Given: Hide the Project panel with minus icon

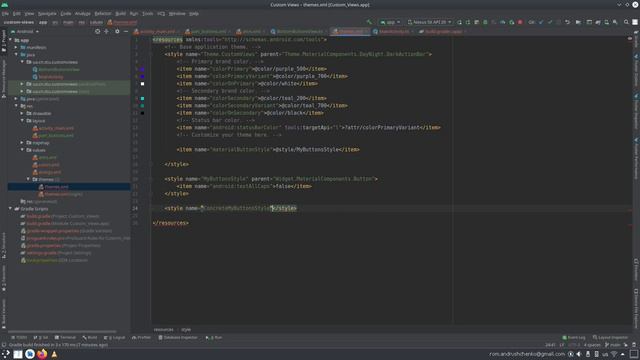Looking at the screenshot, I should [126, 31].
